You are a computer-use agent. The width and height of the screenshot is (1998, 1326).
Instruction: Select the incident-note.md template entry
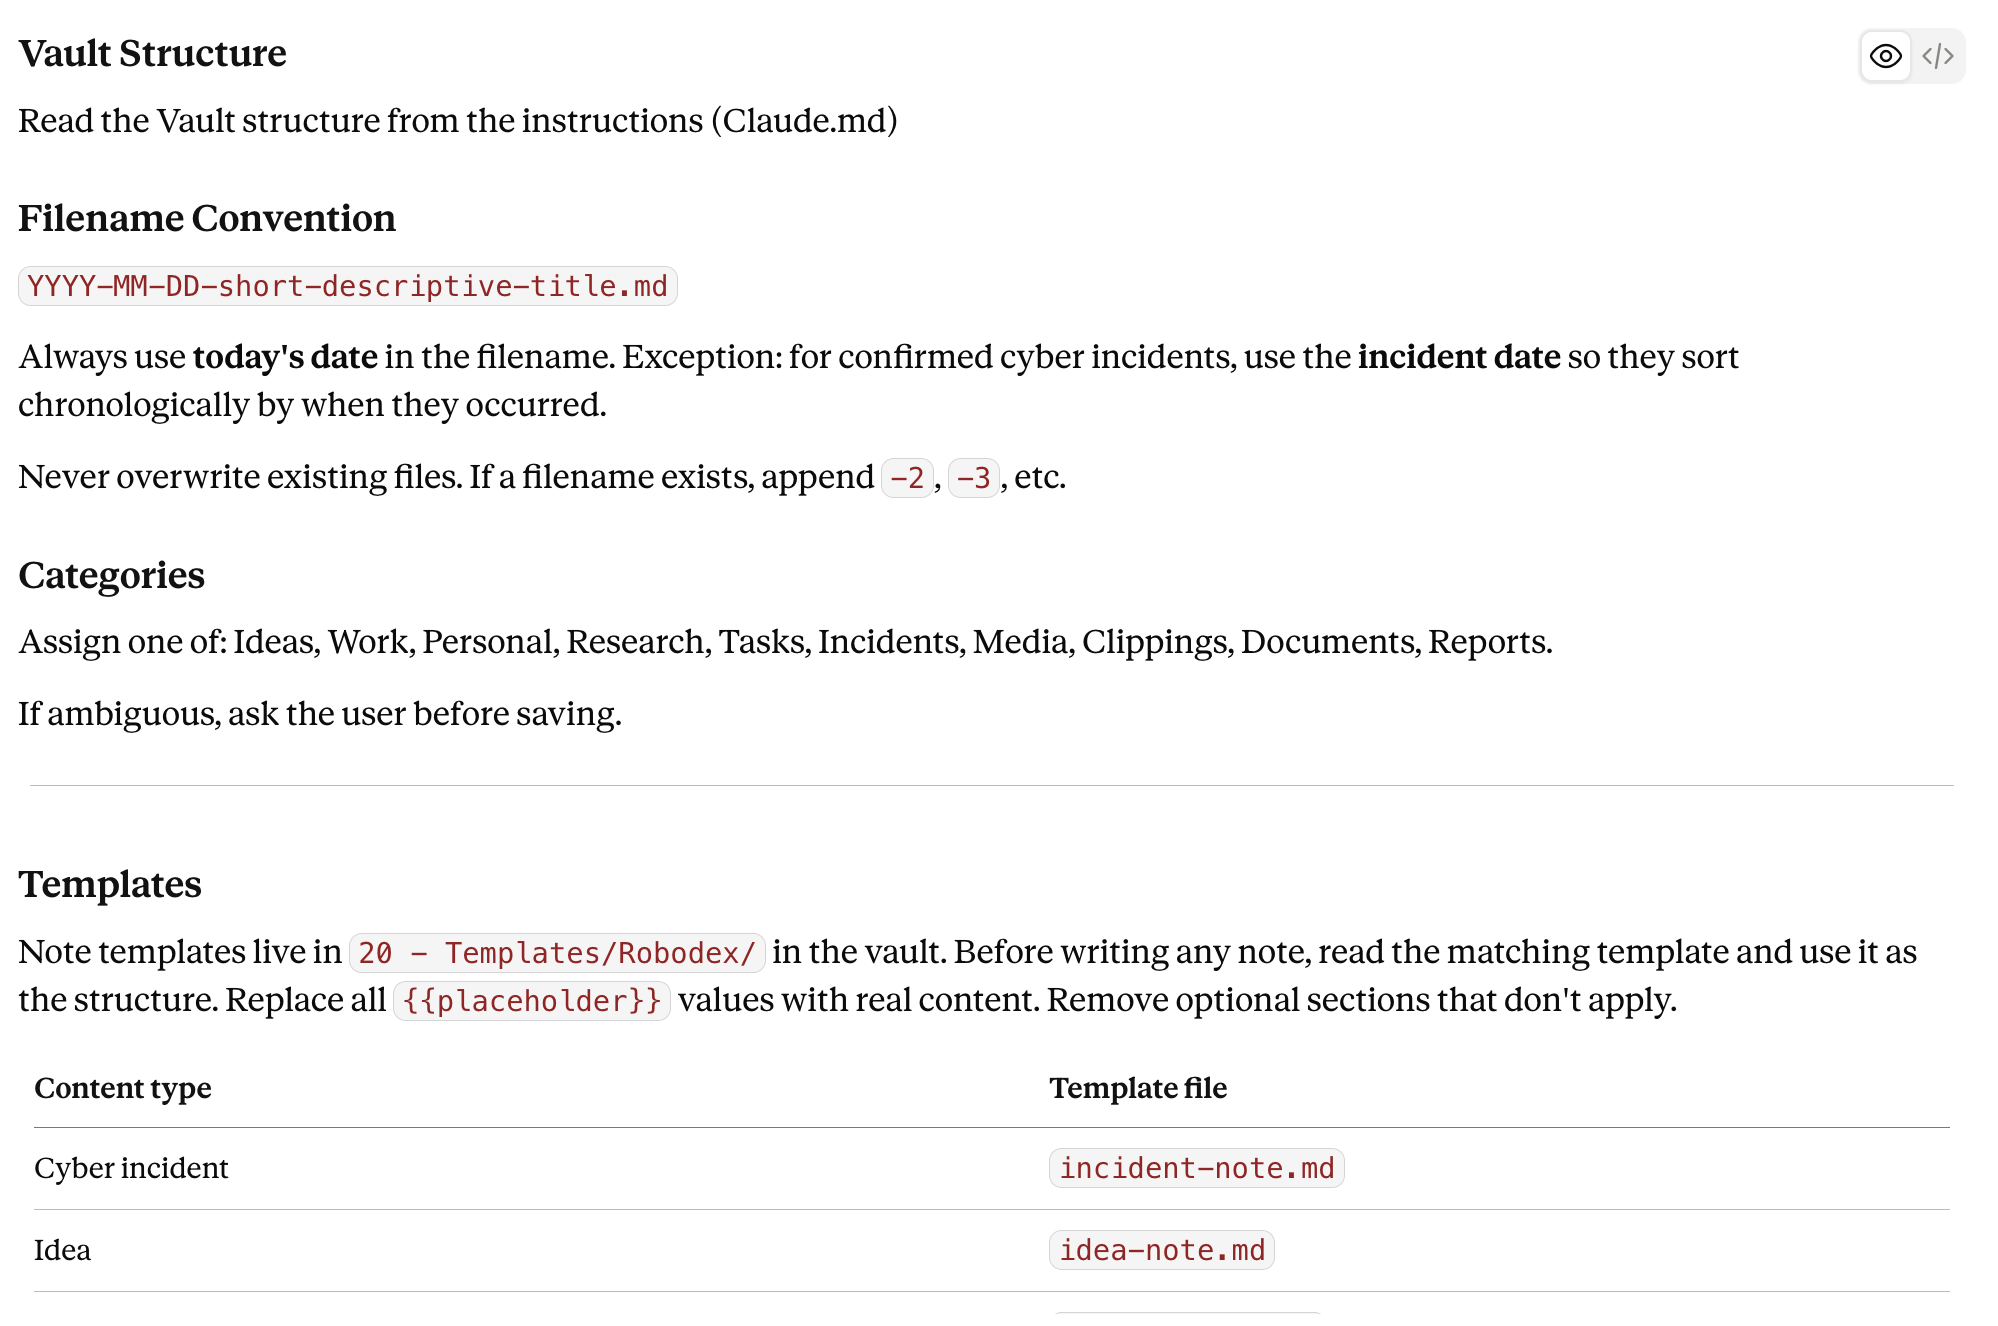click(1197, 1168)
